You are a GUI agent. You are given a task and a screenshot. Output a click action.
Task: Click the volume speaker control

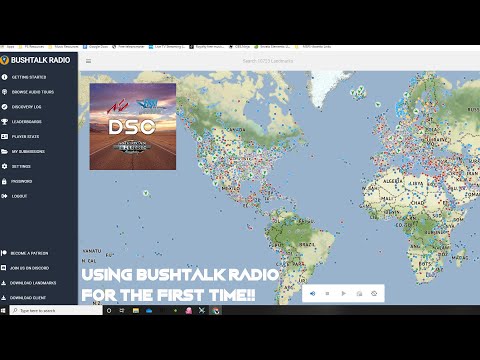coord(312,294)
